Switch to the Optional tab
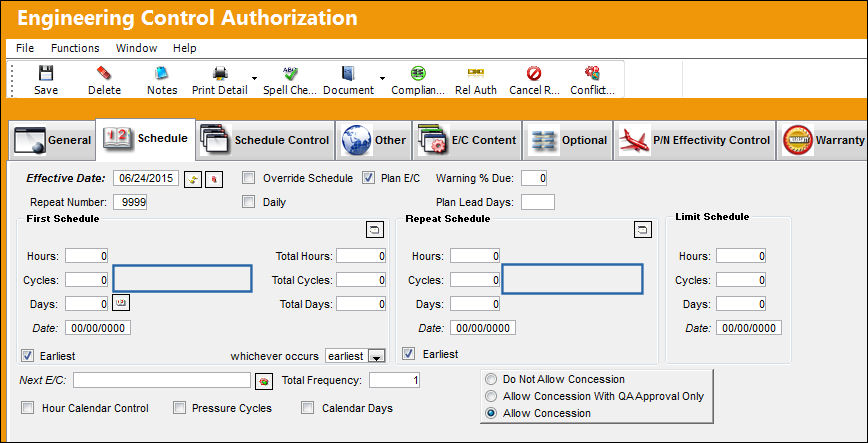Screen dimensions: 868x443 tap(567, 141)
